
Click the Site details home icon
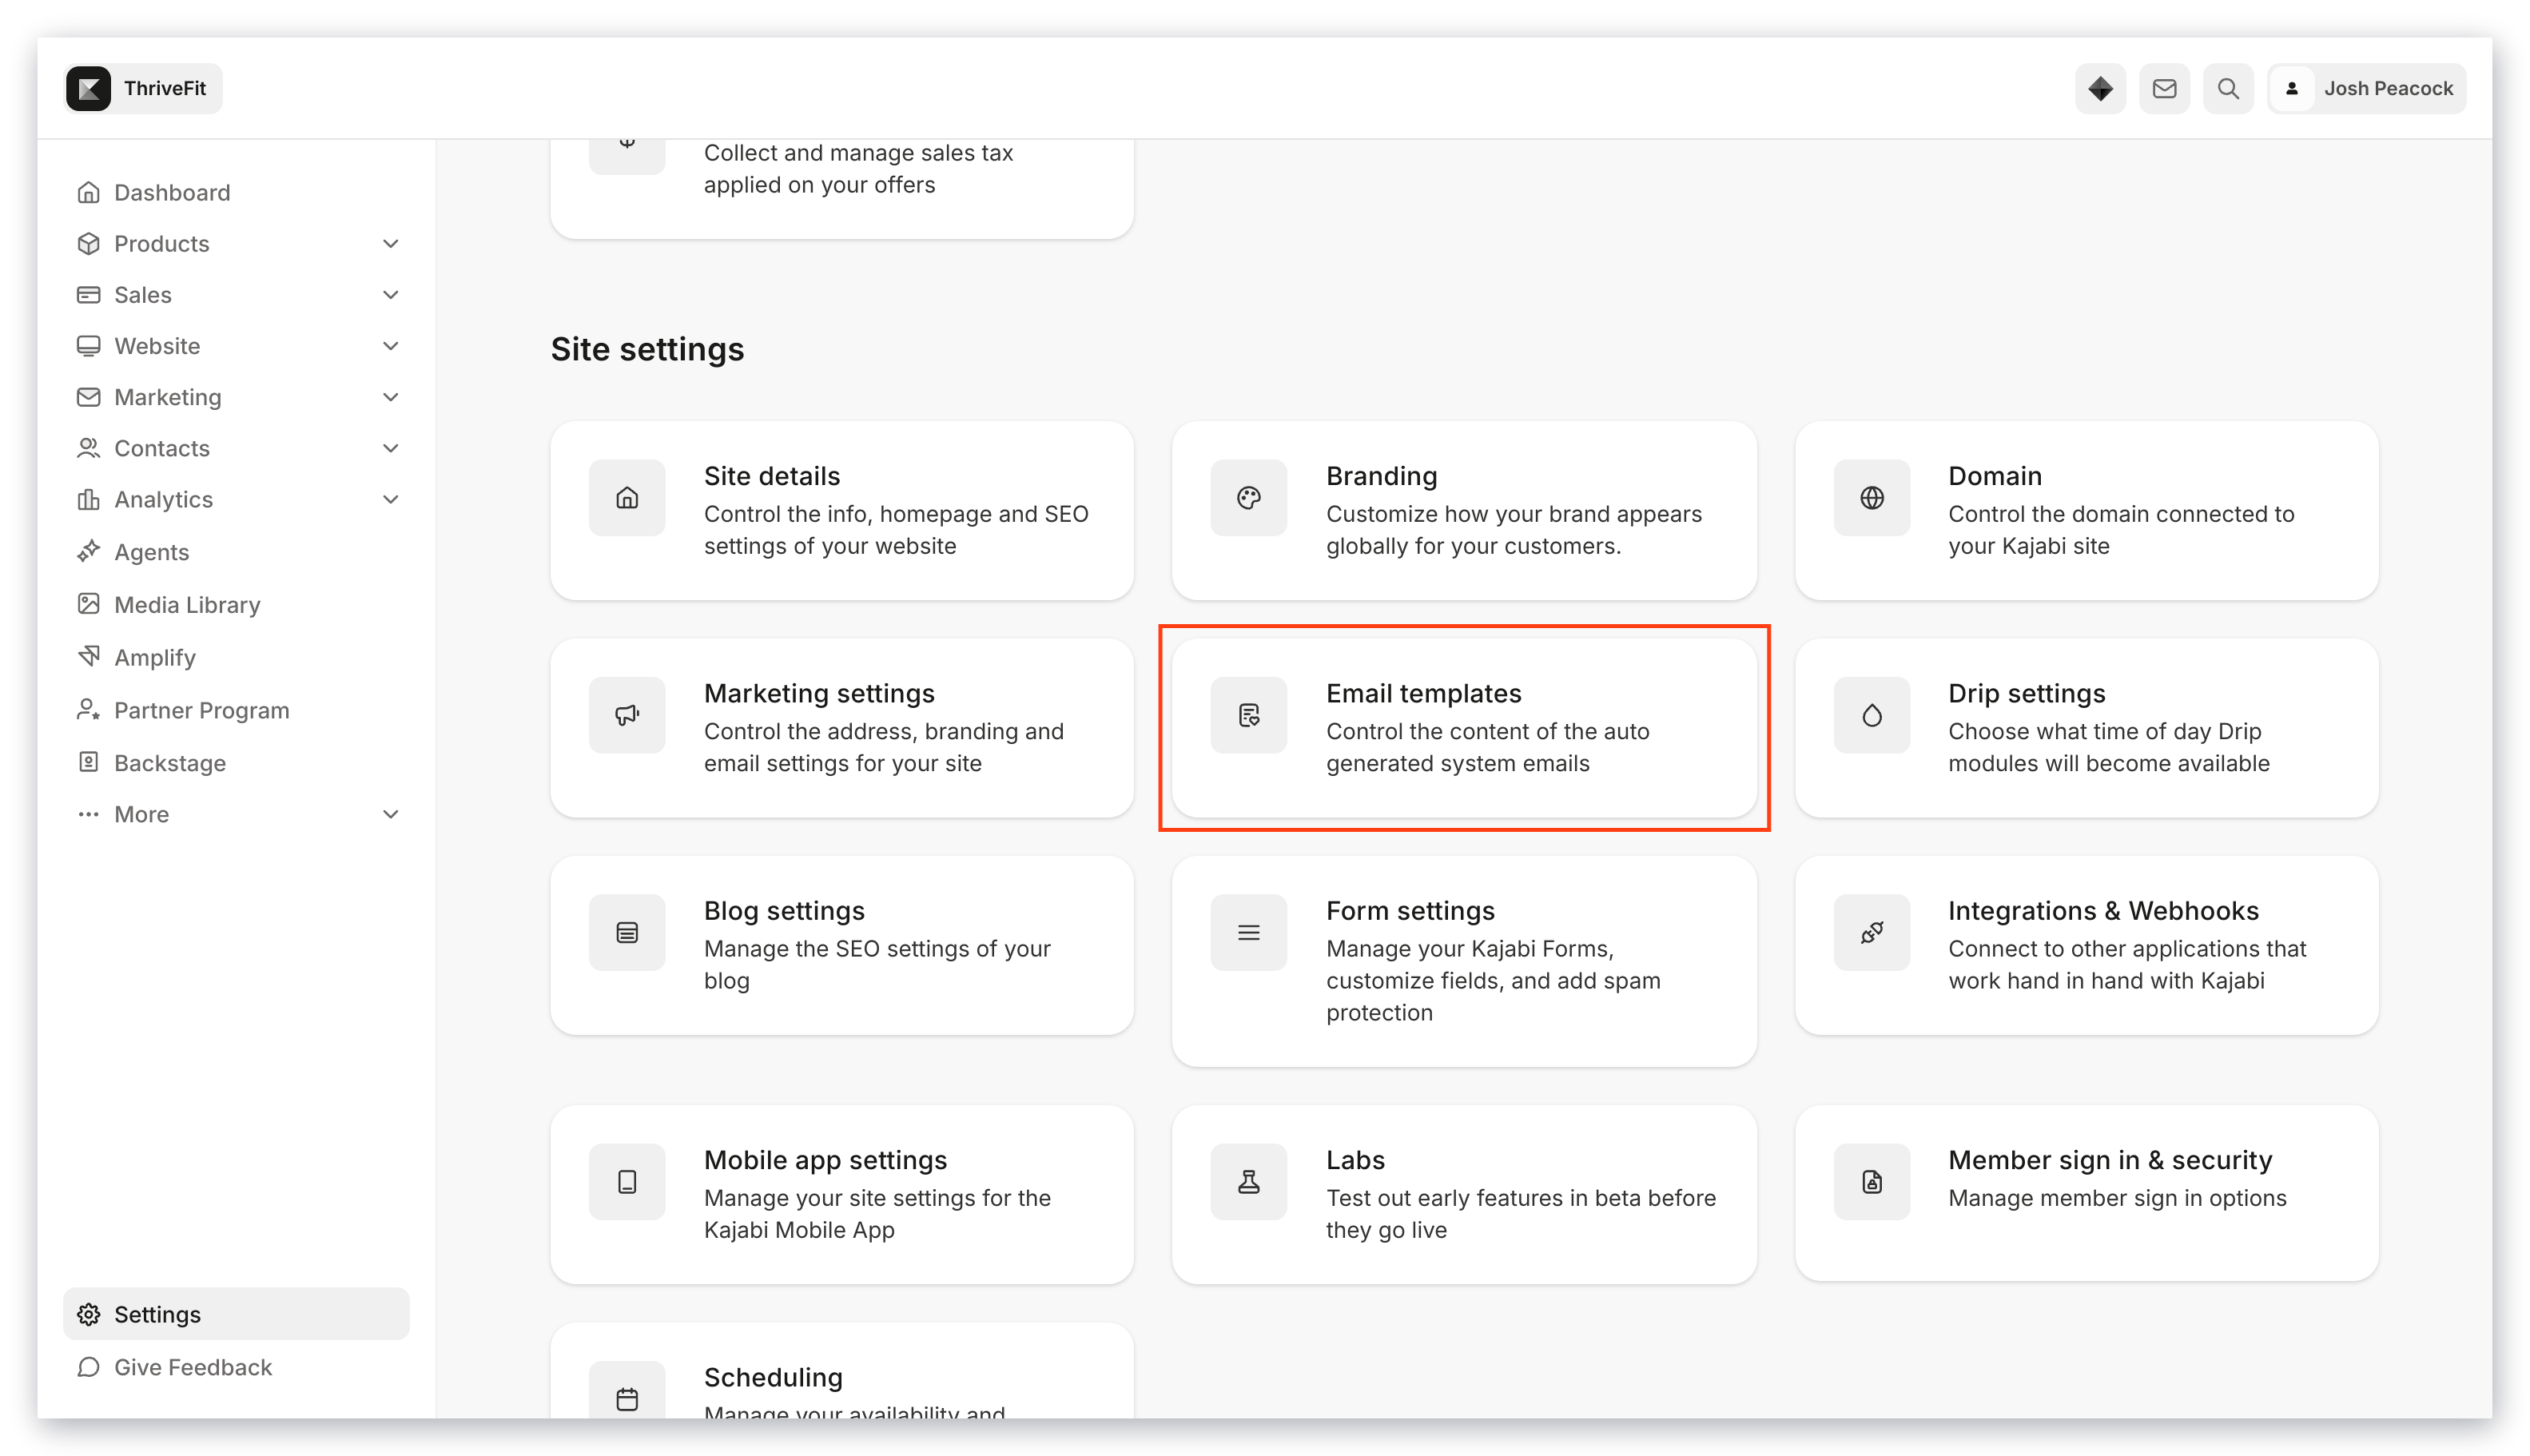tap(627, 497)
